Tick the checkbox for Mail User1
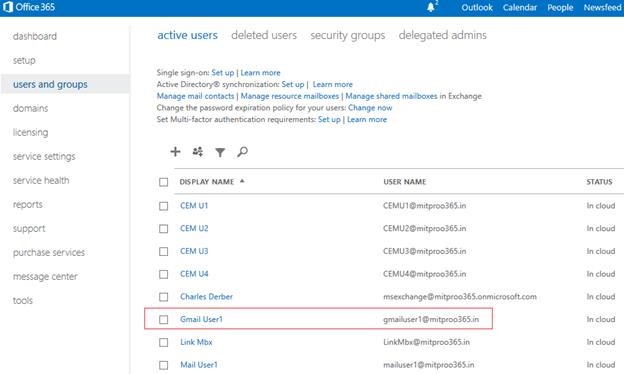This screenshot has height=374, width=624. point(164,365)
